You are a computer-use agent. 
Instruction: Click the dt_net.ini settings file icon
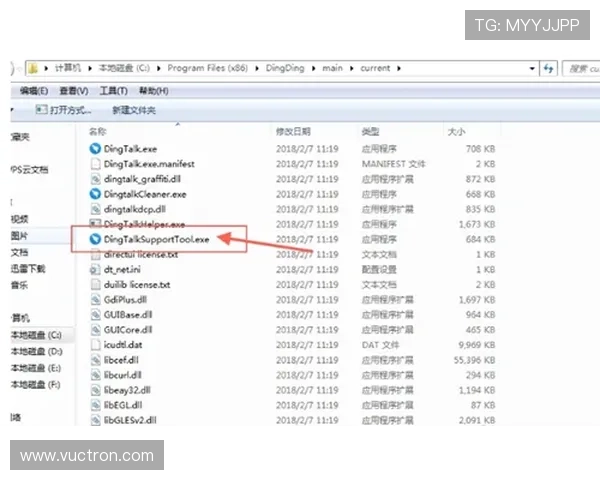coord(95,270)
